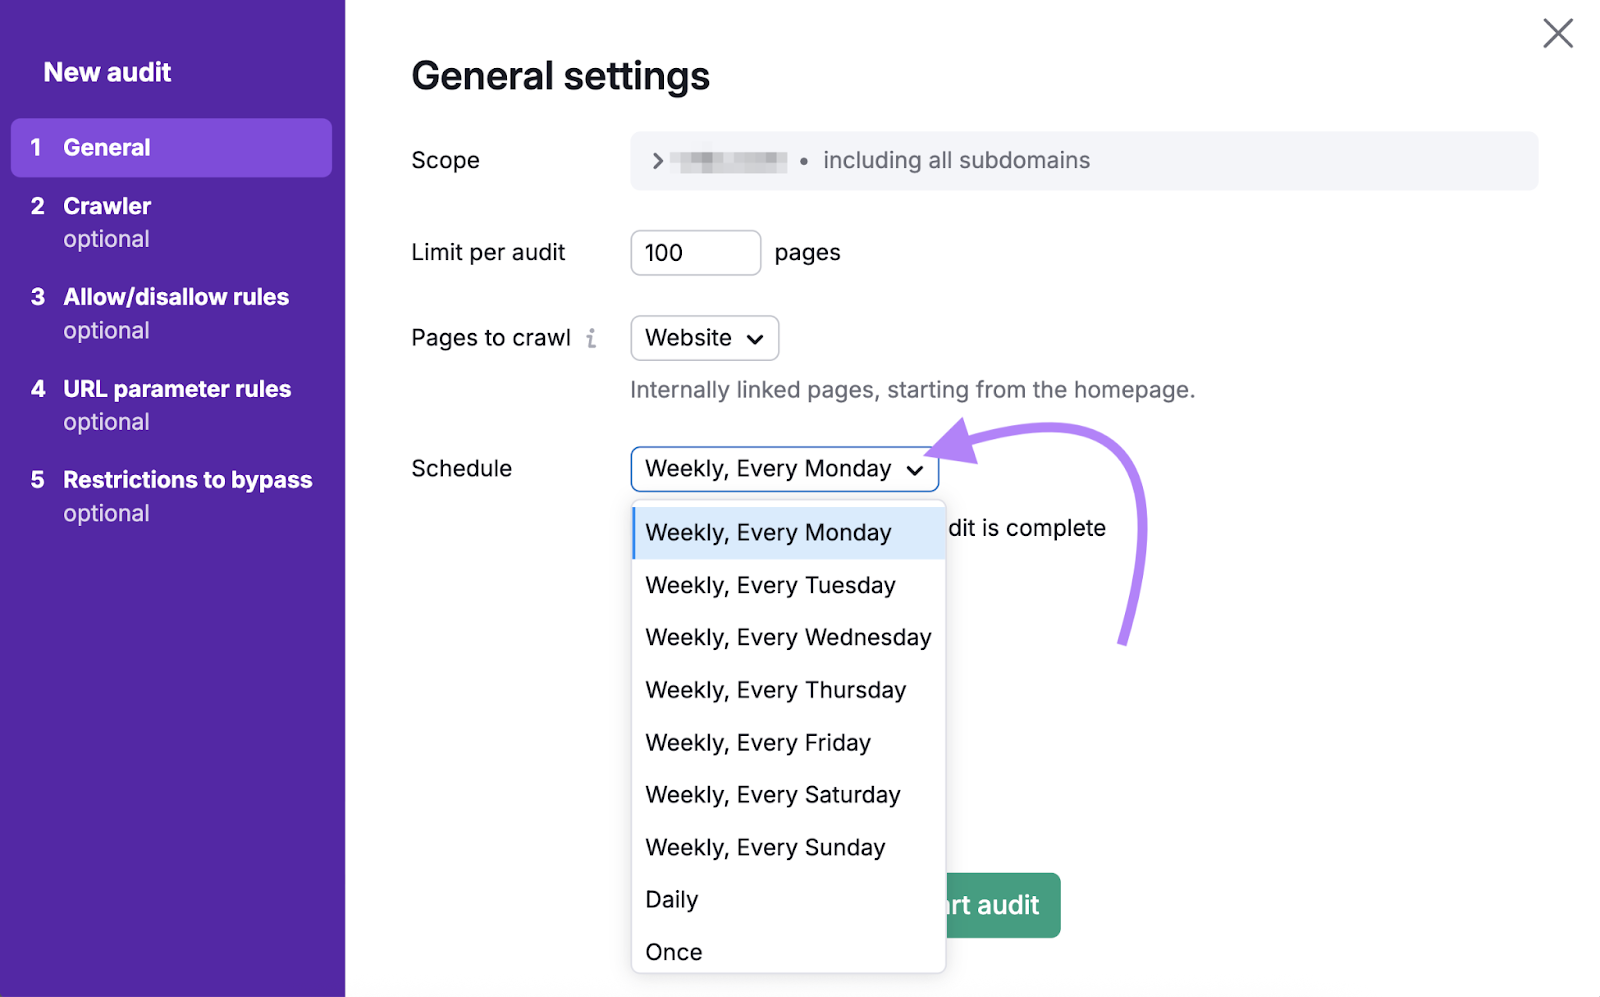Close the New audit dialog

click(x=1558, y=33)
